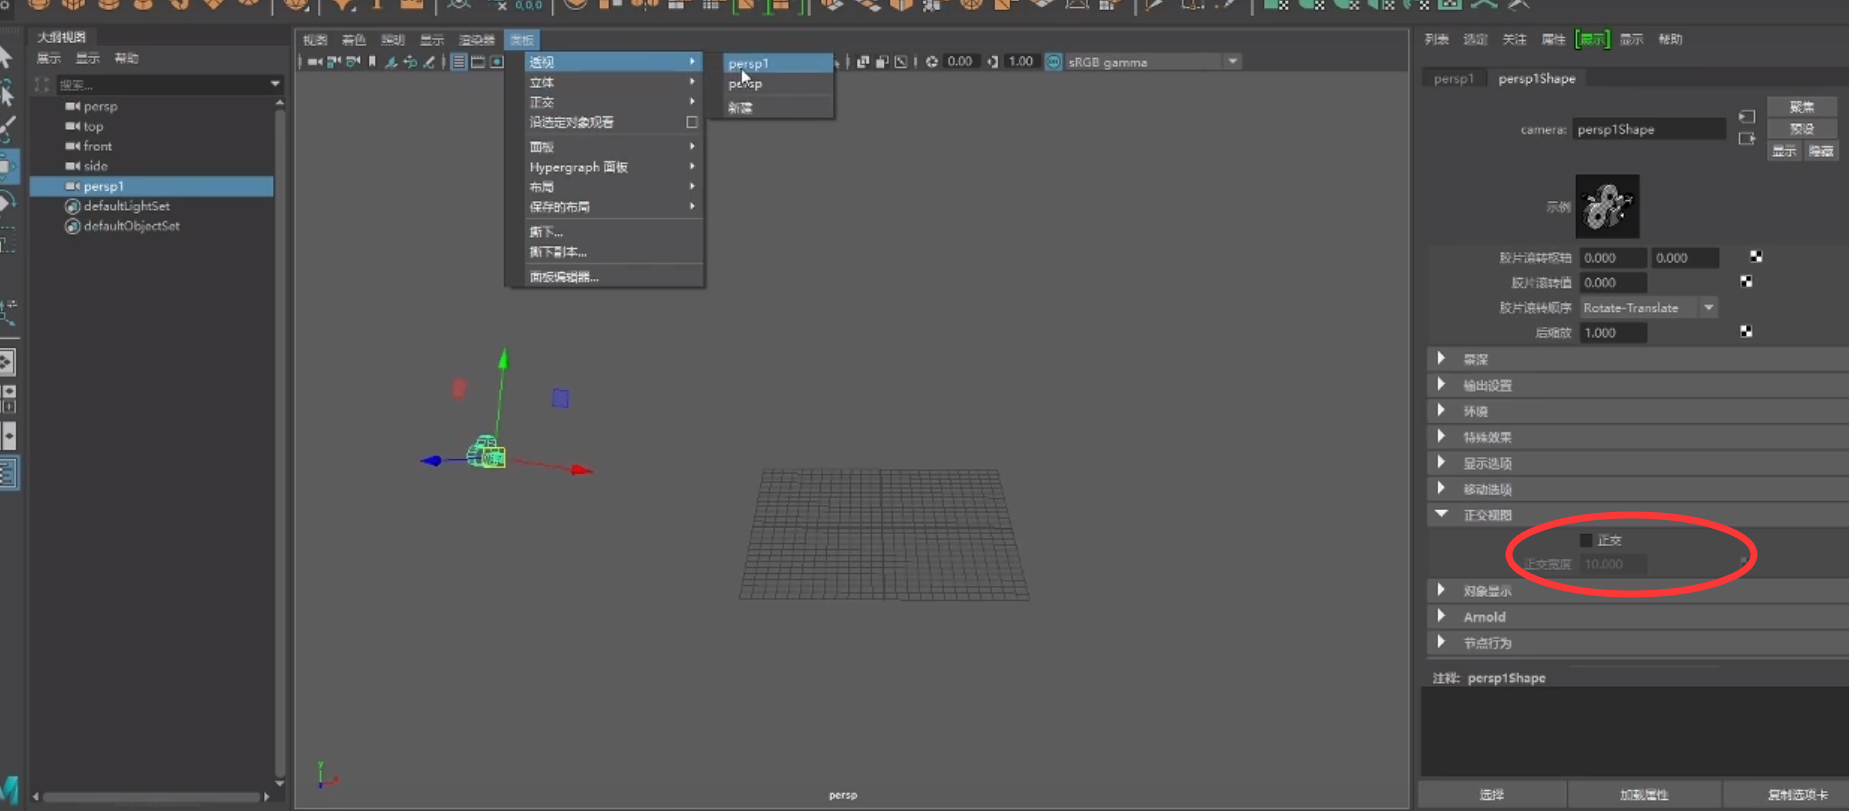This screenshot has width=1849, height=811.
Task: Click the sRGB gamma color management icon
Action: pos(1053,62)
